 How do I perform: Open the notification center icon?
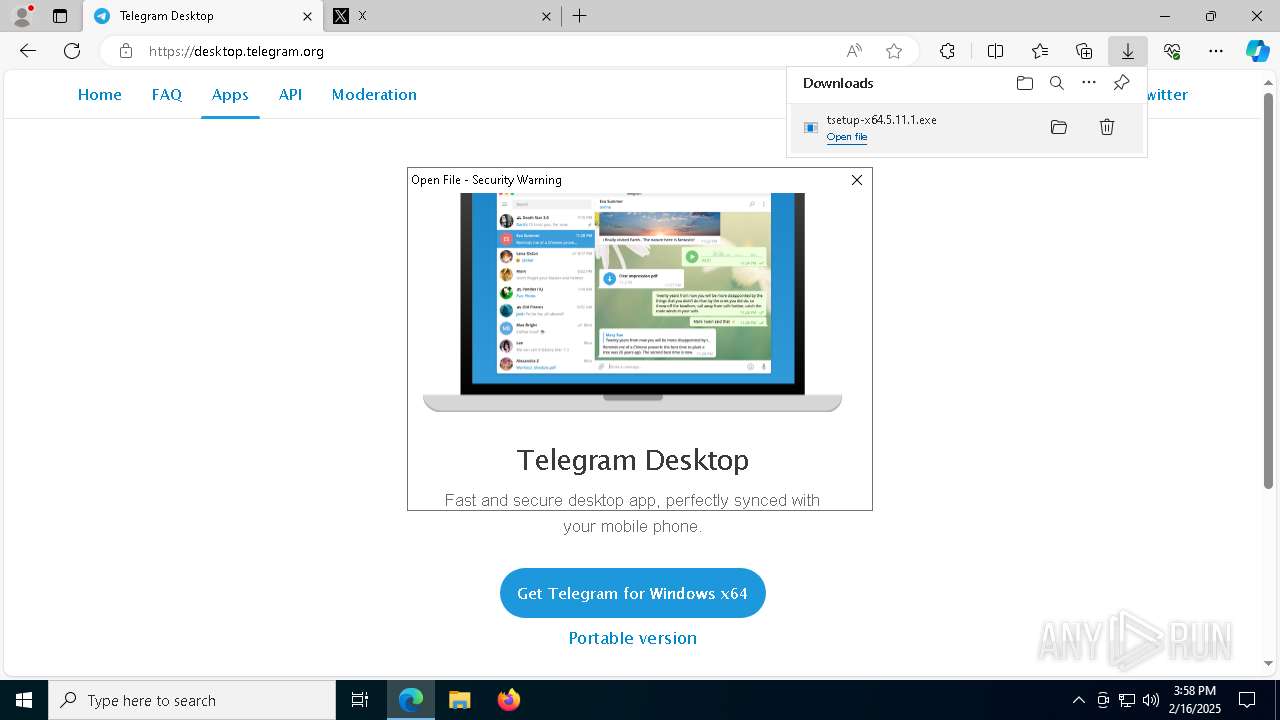(1247, 700)
